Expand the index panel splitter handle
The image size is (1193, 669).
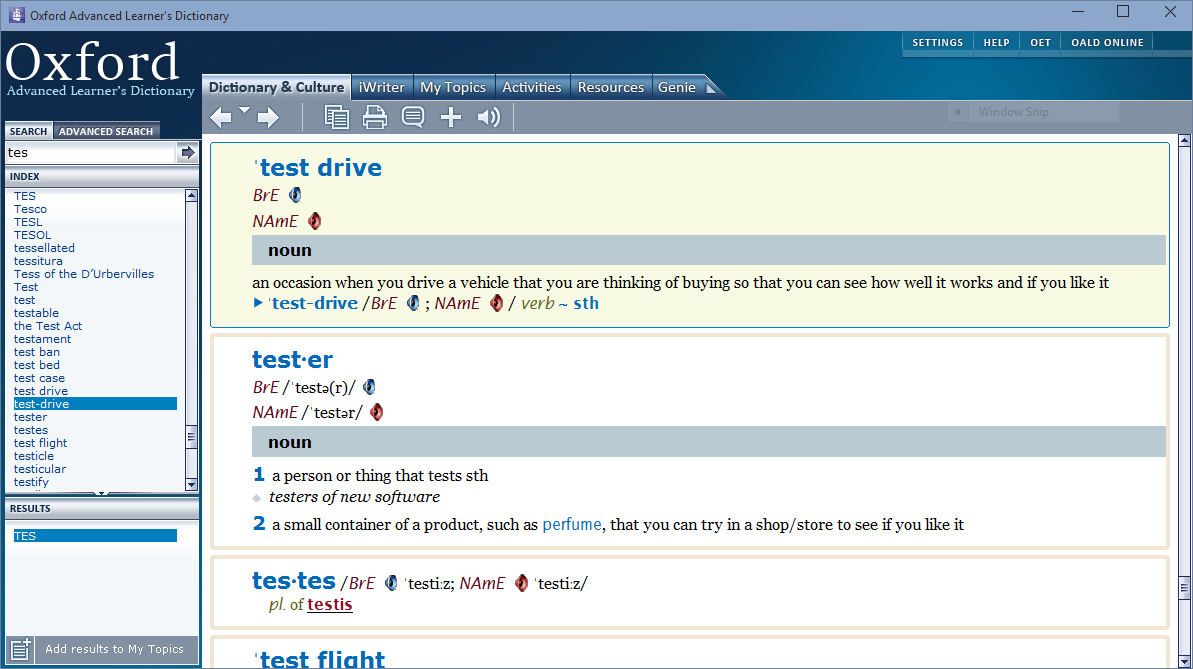pyautogui.click(x=101, y=494)
